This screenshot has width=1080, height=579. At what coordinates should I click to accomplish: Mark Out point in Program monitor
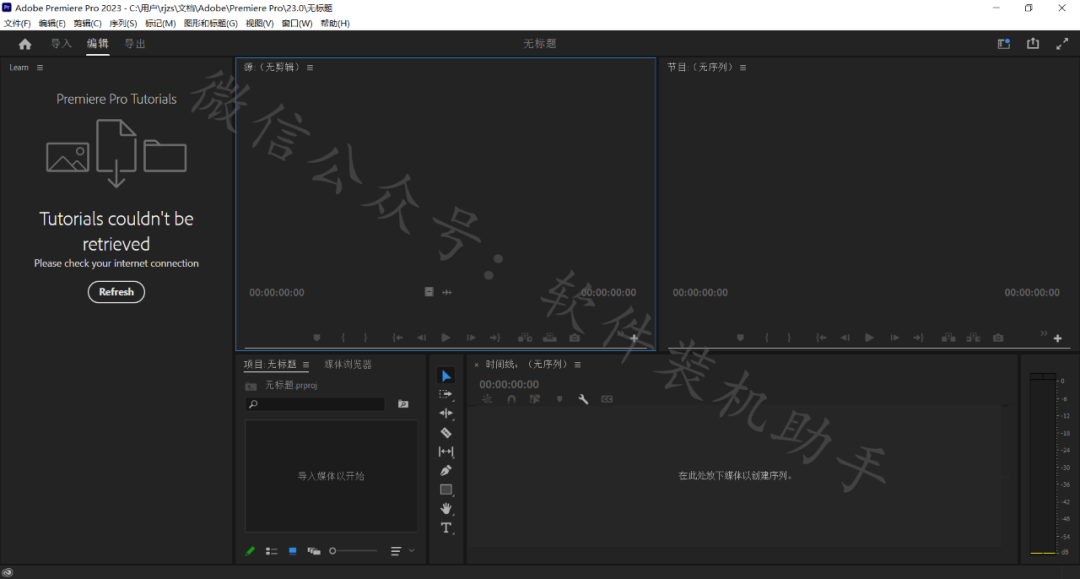pyautogui.click(x=789, y=338)
